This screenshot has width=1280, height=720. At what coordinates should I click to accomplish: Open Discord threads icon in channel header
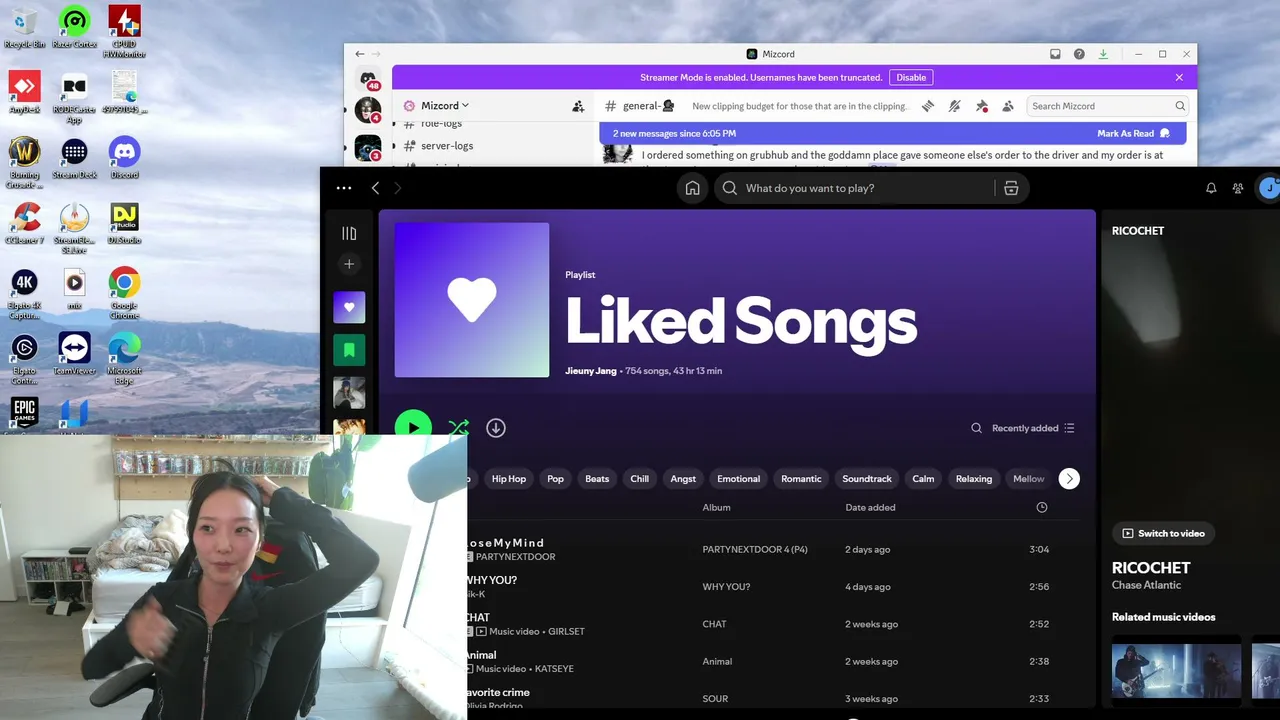tap(928, 106)
